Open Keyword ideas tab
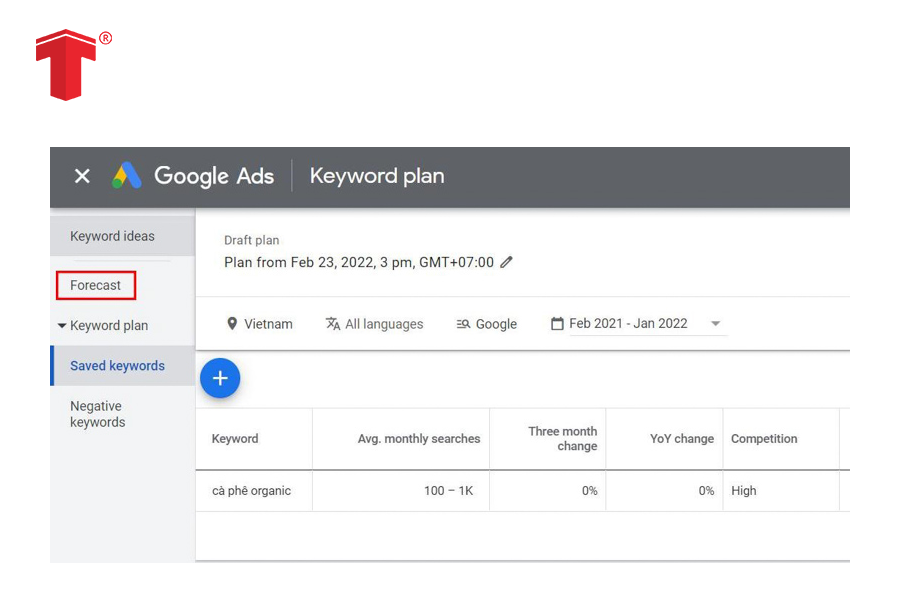Screen dimensions: 900x600 click(x=122, y=236)
